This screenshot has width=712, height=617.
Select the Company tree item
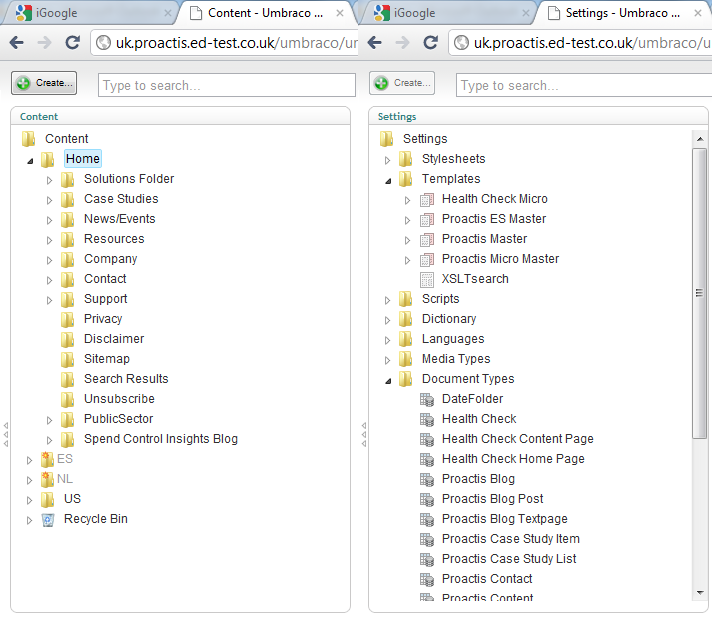[x=110, y=259]
